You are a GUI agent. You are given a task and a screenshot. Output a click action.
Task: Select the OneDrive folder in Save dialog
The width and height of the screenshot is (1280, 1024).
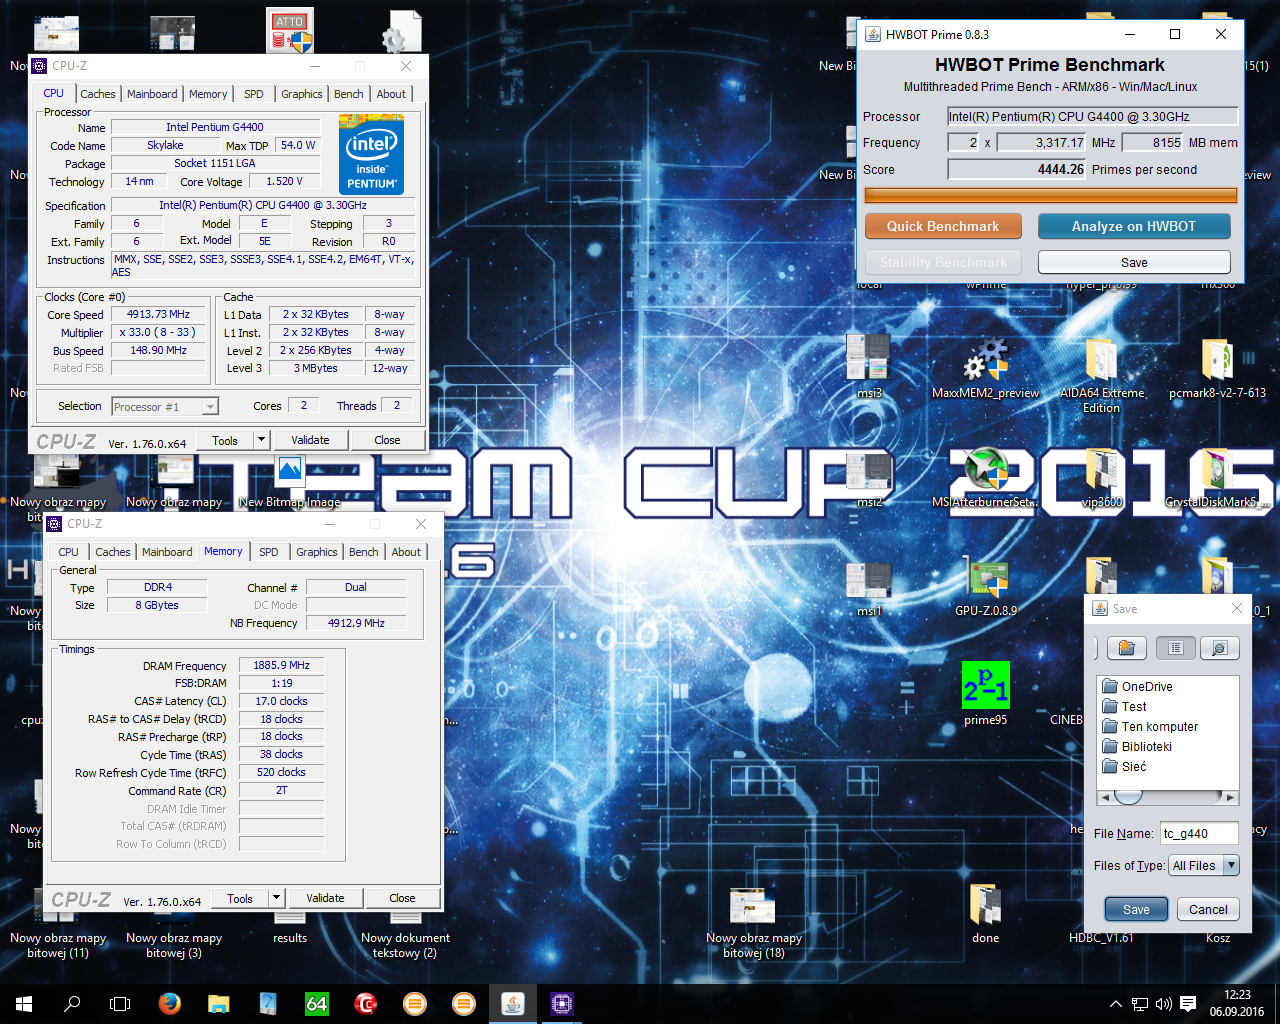[1137, 687]
